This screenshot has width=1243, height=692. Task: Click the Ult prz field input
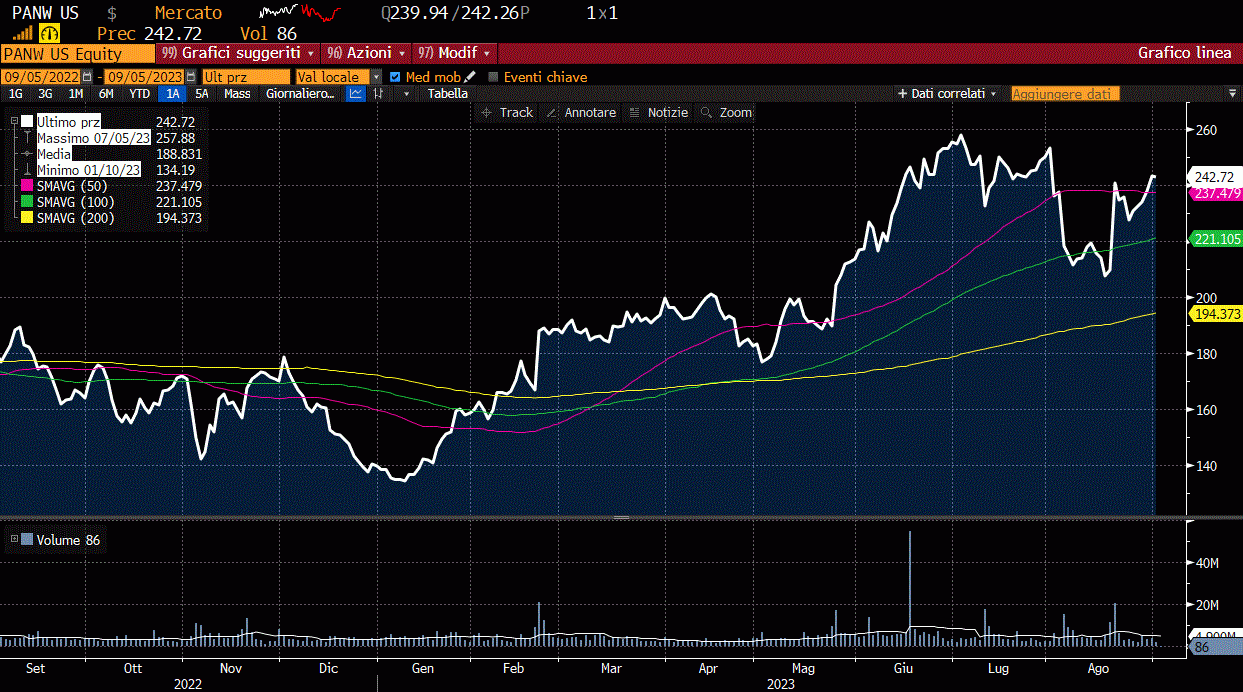(x=246, y=77)
